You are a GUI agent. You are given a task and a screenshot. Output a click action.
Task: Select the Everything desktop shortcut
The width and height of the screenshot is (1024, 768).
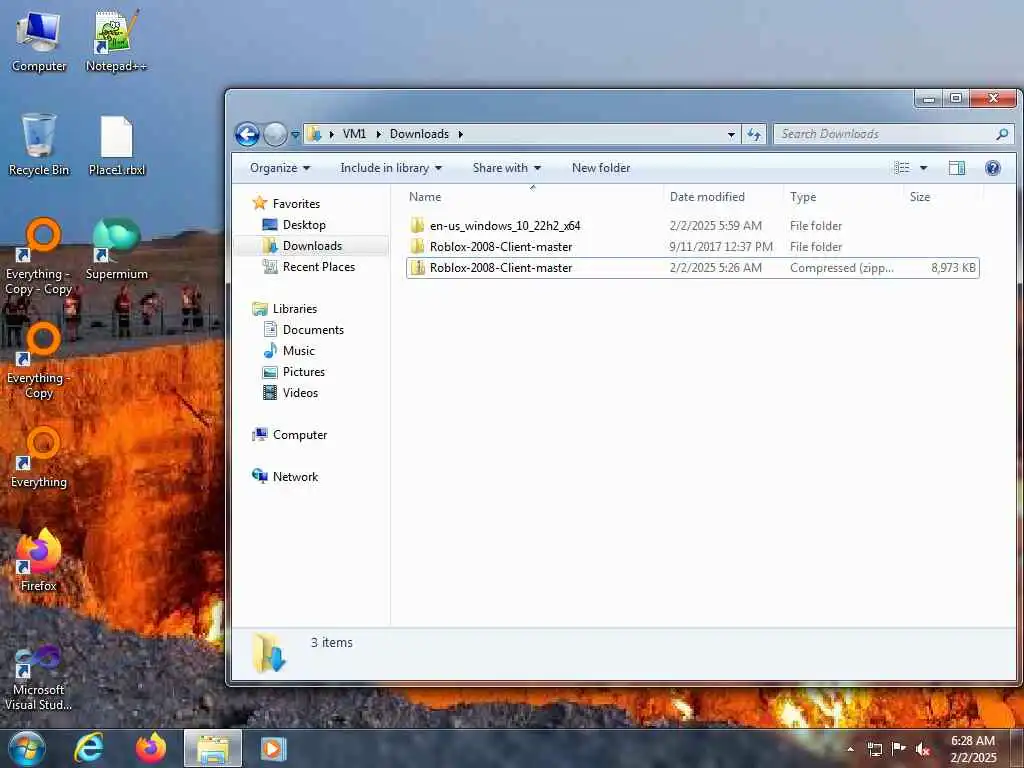[39, 457]
